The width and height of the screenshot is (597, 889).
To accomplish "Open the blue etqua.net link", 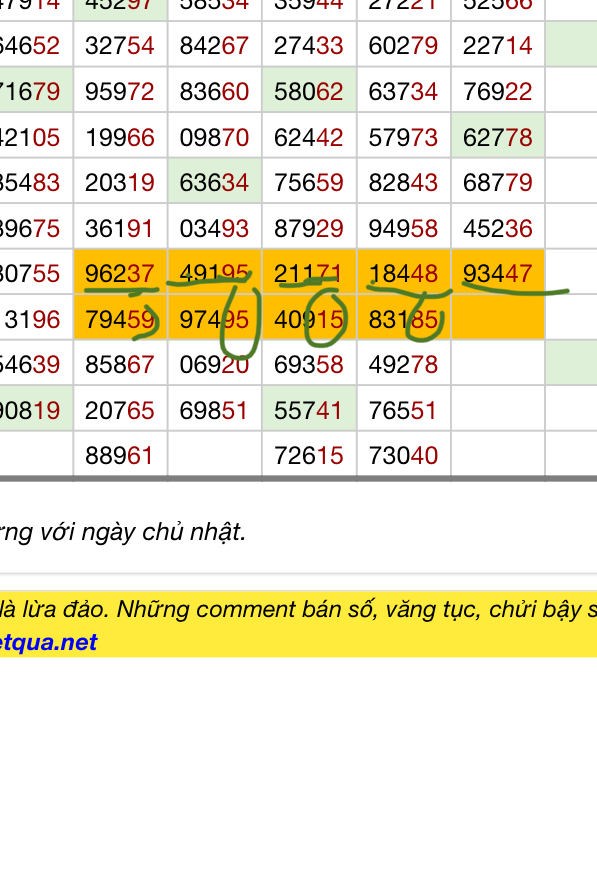I will tap(49, 642).
